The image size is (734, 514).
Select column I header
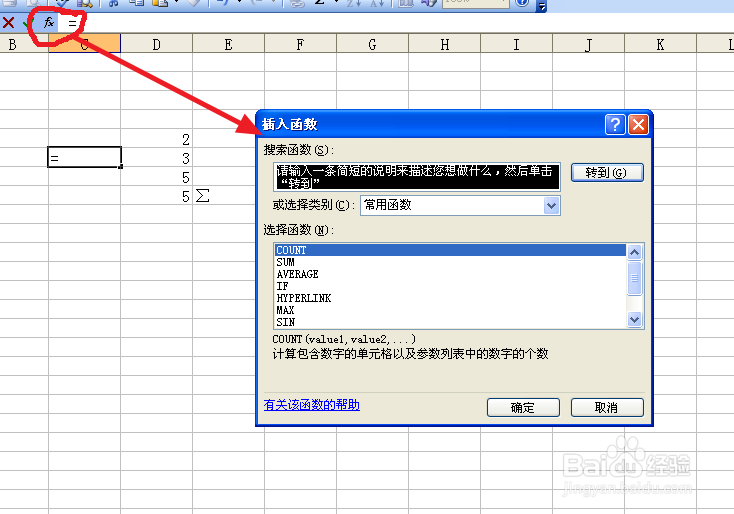(516, 44)
